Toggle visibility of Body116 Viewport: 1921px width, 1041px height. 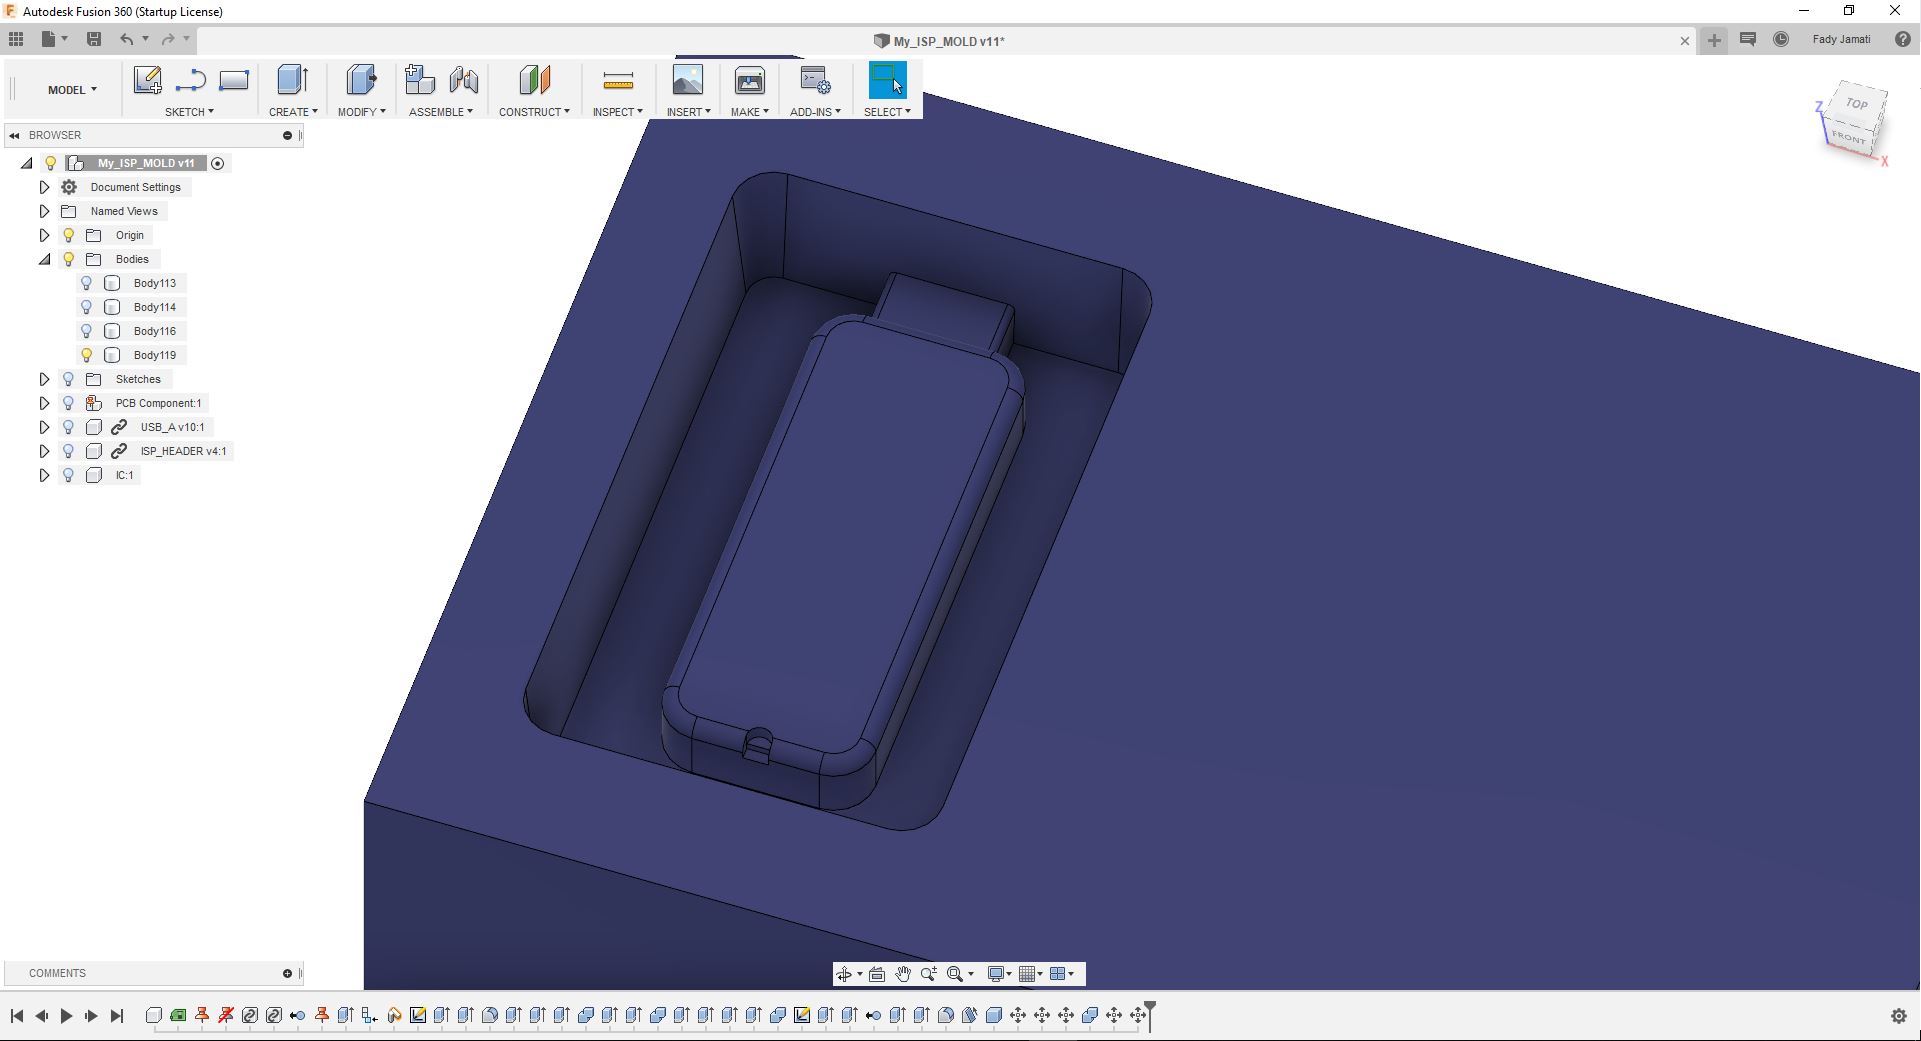click(x=87, y=331)
